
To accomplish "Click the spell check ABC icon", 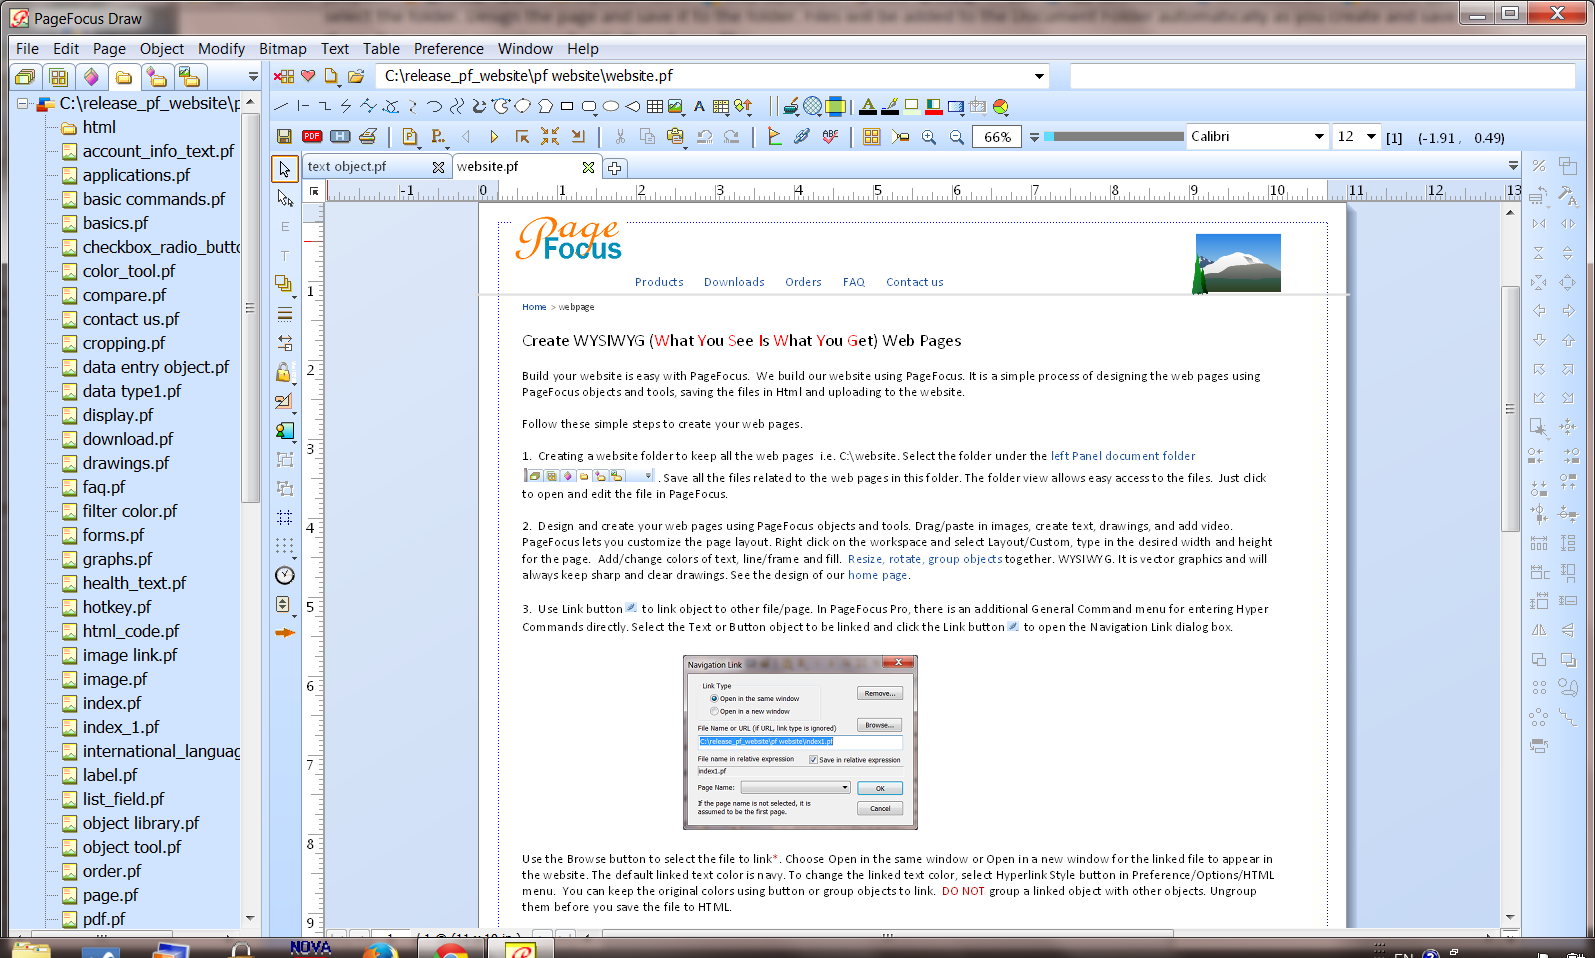I will [x=830, y=137].
